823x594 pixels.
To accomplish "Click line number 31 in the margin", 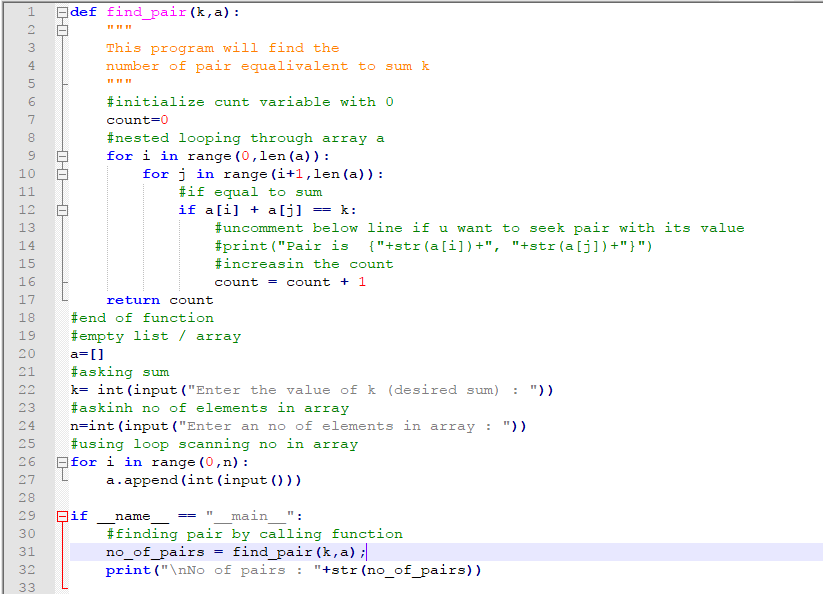I will coord(27,552).
